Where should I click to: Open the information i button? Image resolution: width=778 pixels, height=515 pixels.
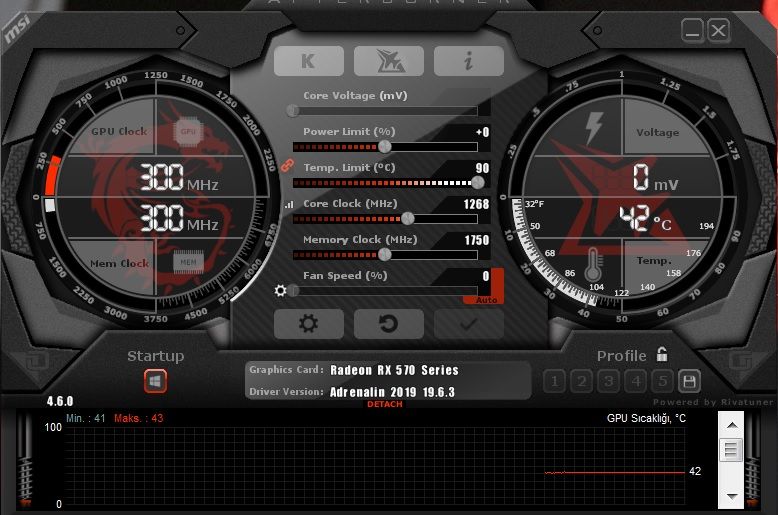469,61
